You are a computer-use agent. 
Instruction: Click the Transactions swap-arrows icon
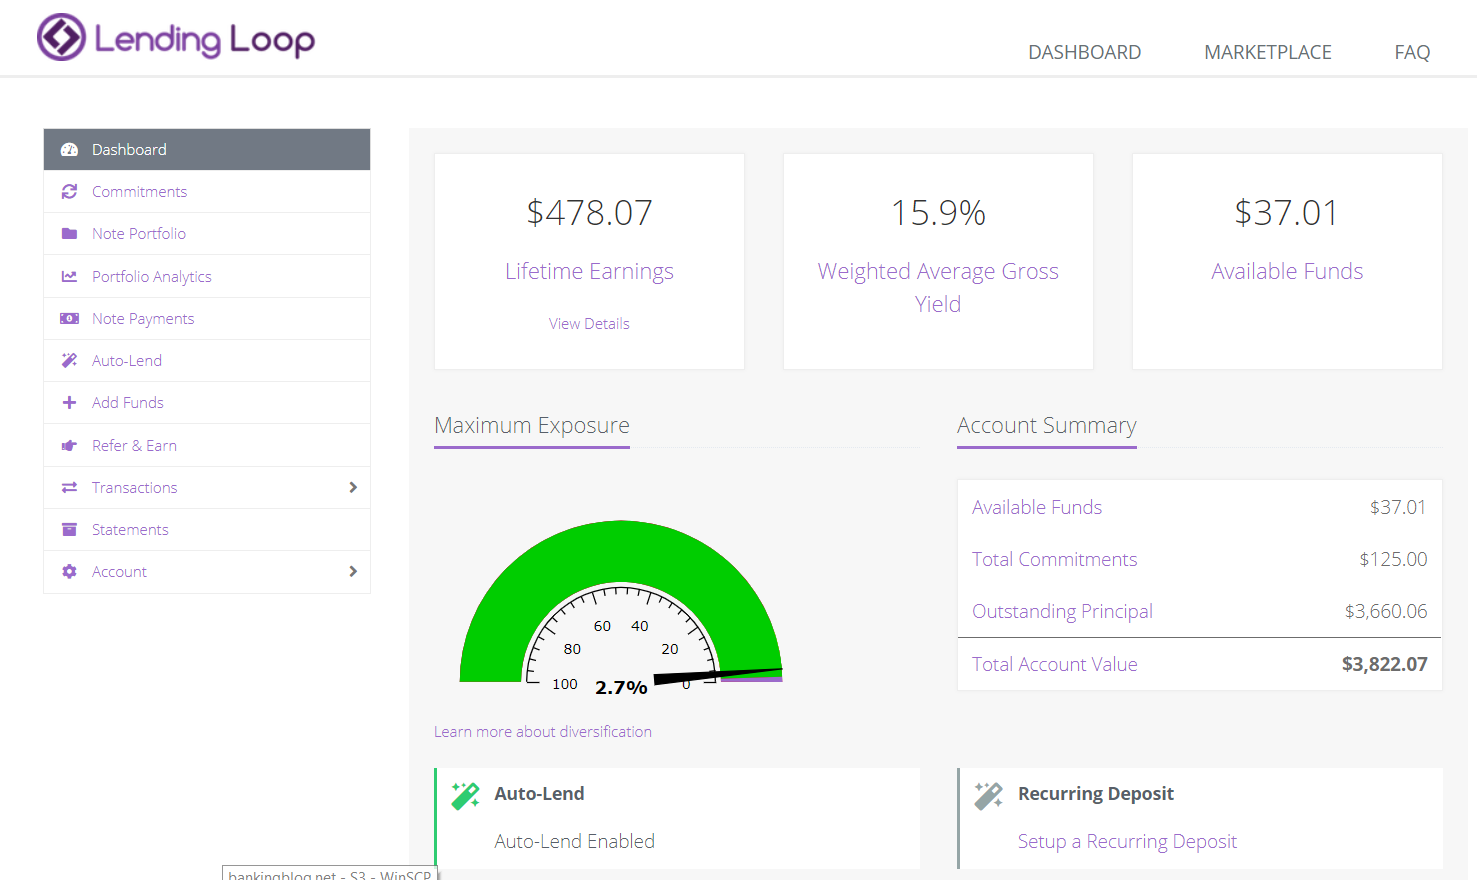[69, 487]
